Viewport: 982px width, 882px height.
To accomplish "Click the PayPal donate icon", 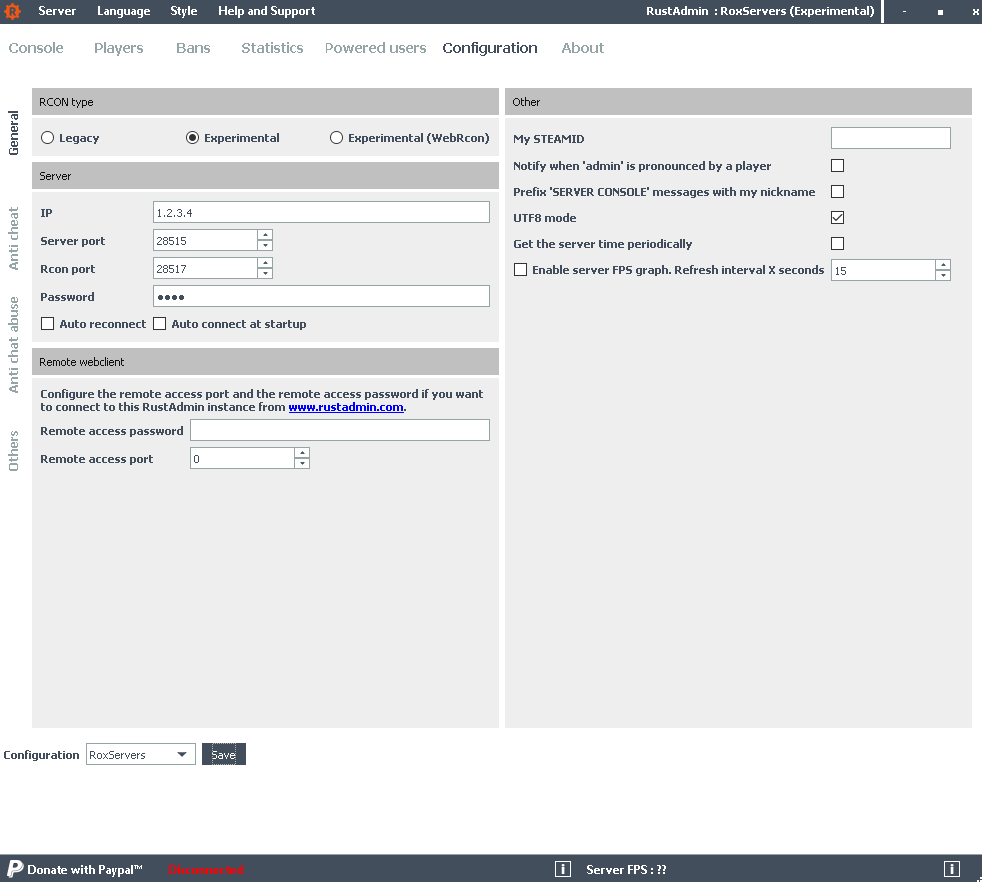I will (x=15, y=869).
